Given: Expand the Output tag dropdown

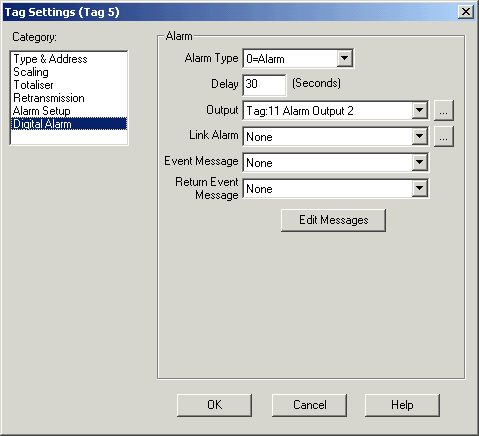Looking at the screenshot, I should click(x=419, y=110).
